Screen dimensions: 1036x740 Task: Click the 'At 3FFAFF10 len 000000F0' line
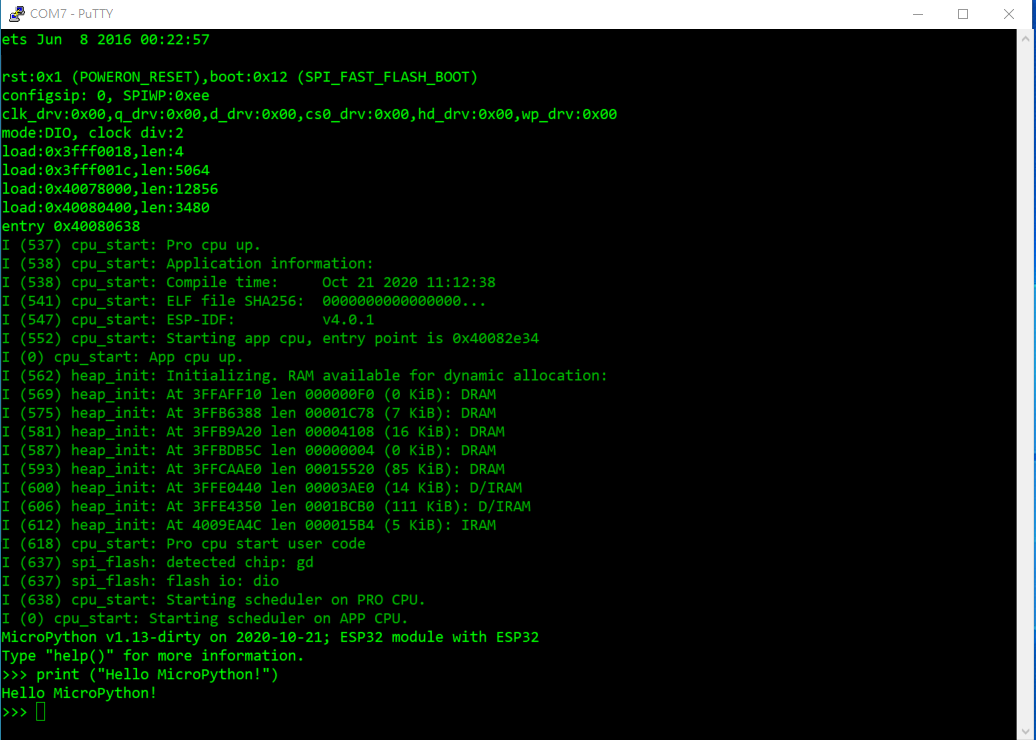248,394
